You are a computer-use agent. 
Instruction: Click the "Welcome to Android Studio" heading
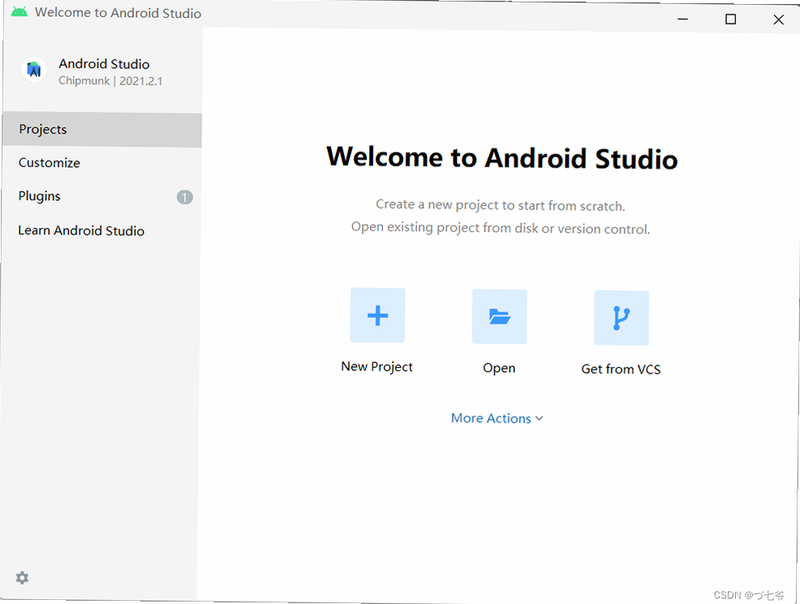point(502,158)
